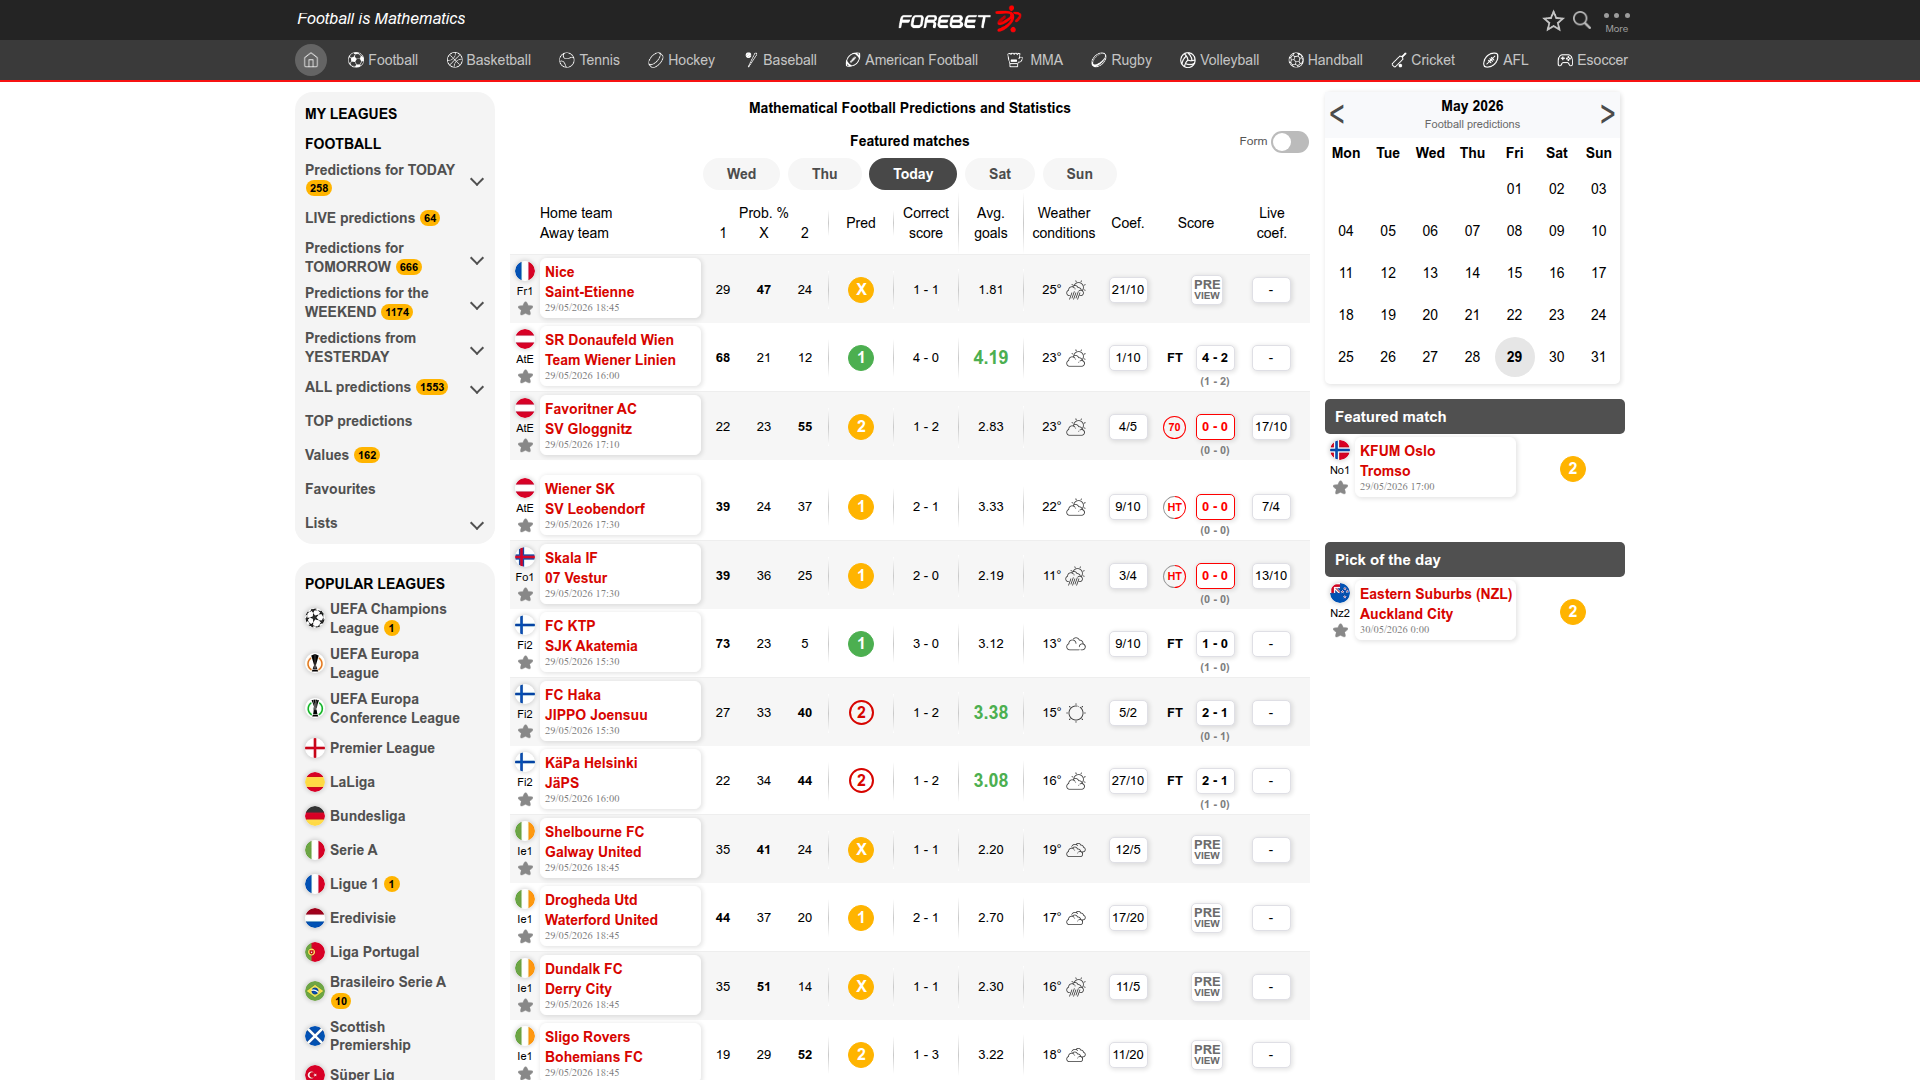Open the Cricket menu item

[1423, 60]
